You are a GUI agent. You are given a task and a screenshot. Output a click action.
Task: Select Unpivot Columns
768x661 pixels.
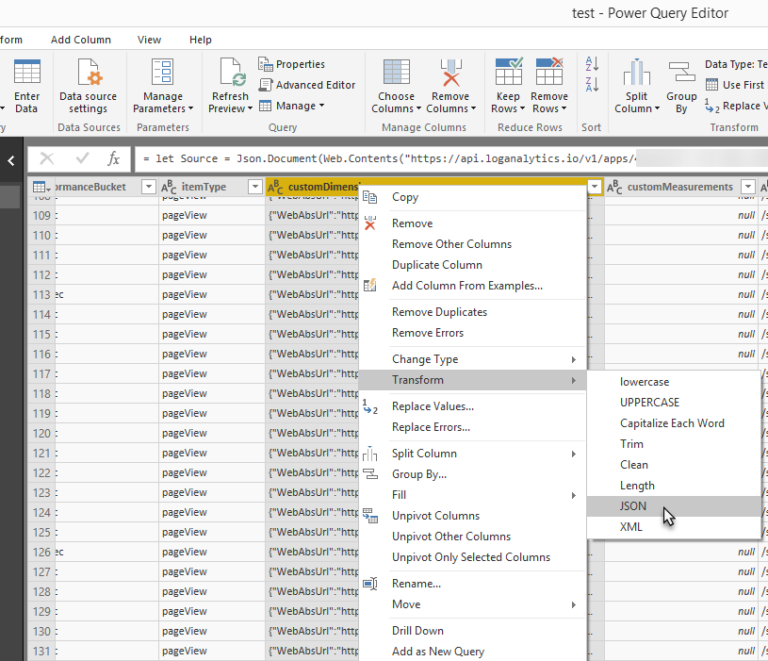point(473,516)
